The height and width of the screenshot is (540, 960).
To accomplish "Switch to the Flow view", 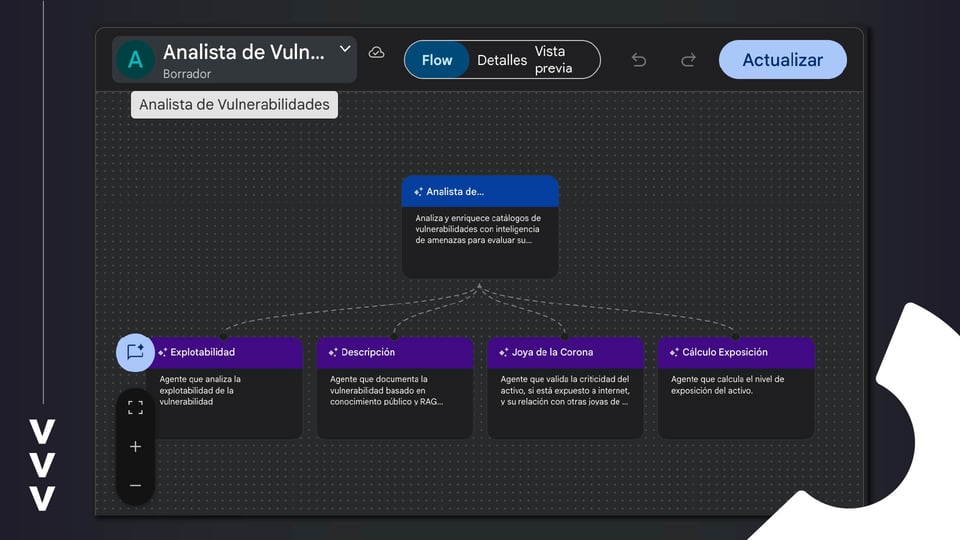I will pos(437,60).
